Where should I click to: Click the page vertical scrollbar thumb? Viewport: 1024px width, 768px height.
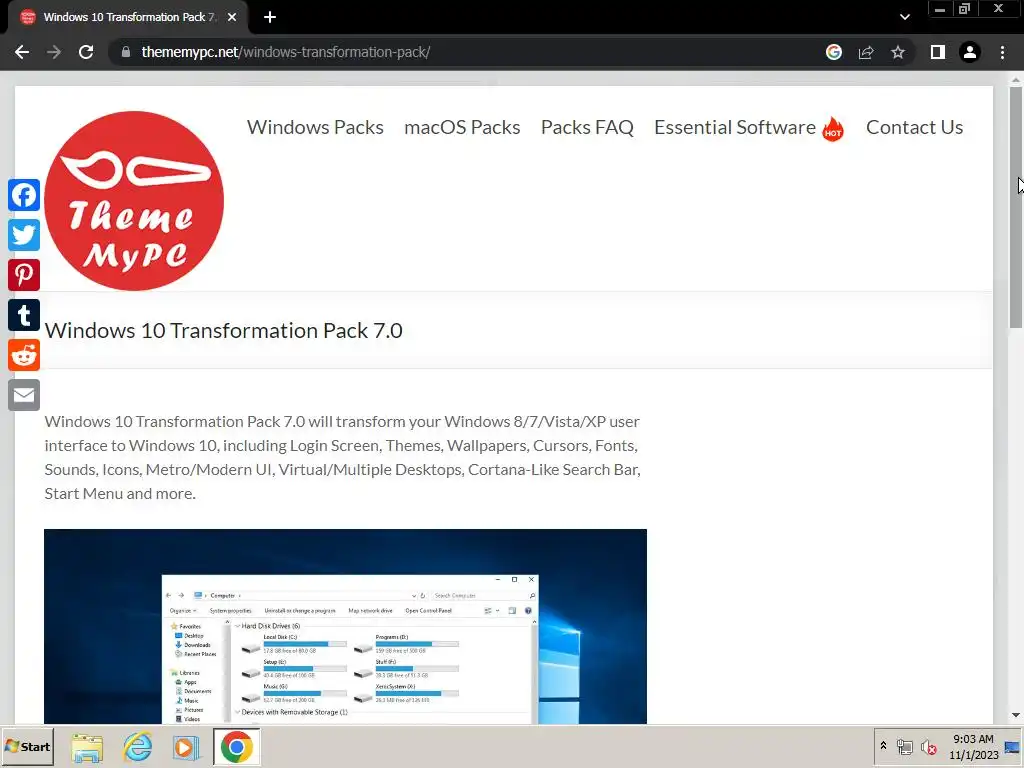point(1015,207)
